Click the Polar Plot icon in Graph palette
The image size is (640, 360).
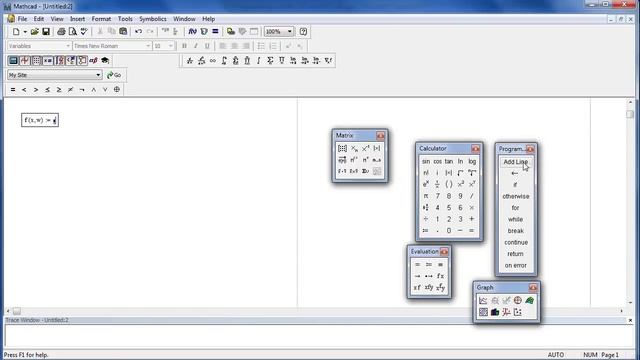[x=518, y=301]
